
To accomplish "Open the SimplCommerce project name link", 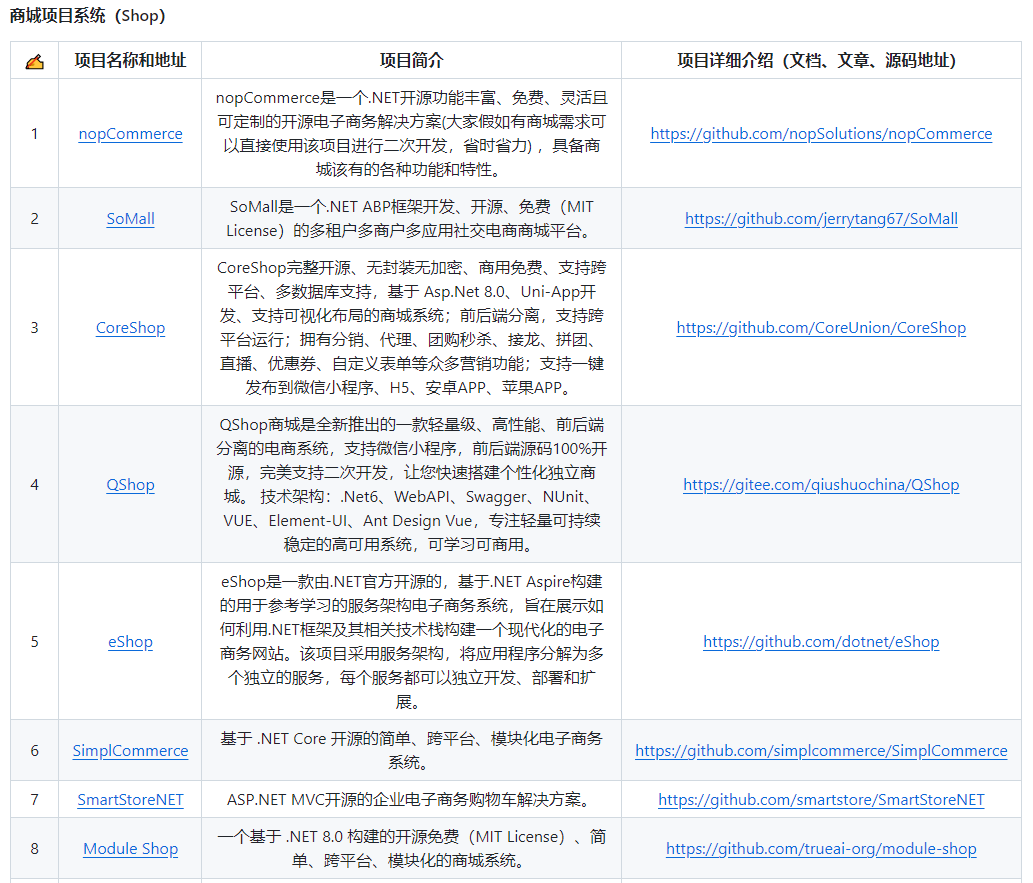I will [130, 751].
